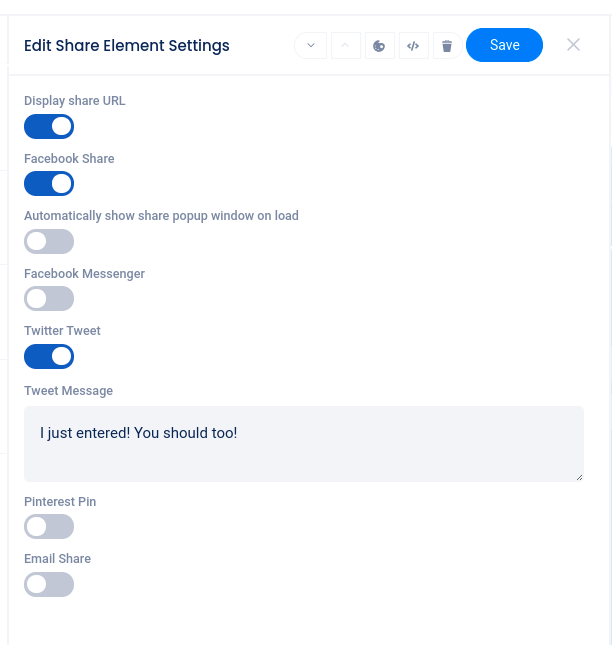Viewport: 612px width, 645px height.
Task: Save the share element settings
Action: point(504,45)
